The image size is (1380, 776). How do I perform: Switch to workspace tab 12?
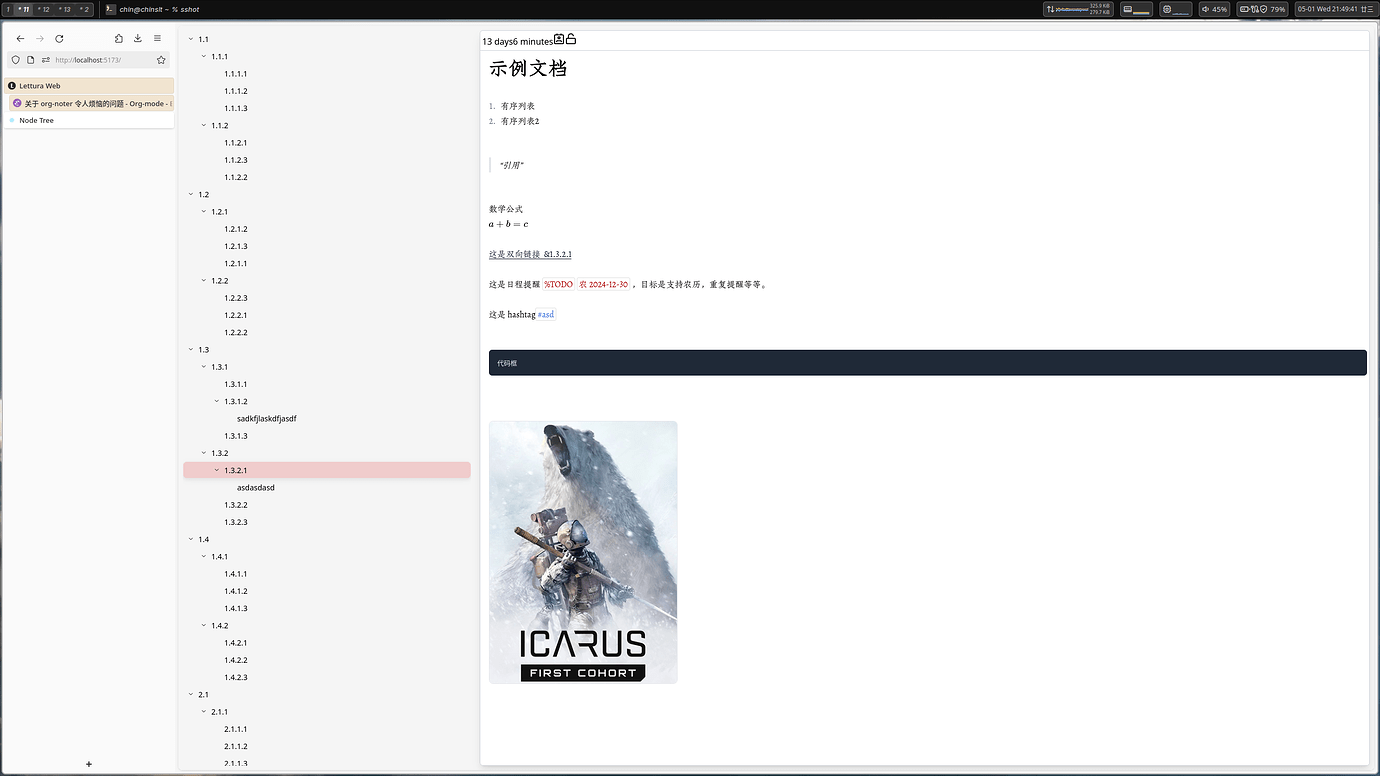(x=44, y=9)
